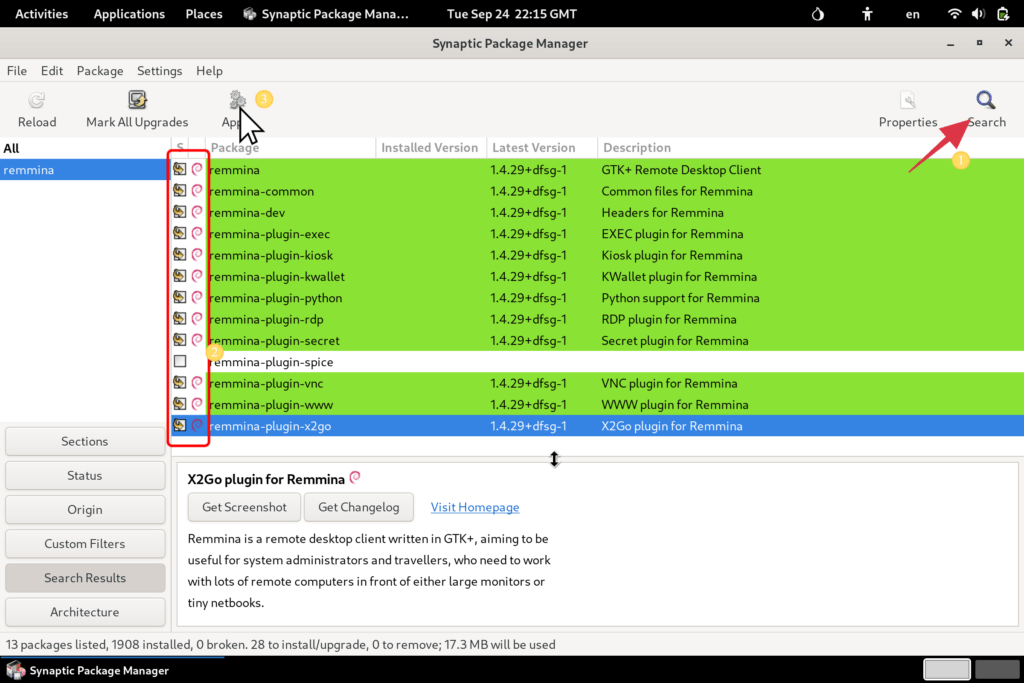Click the Apply gears toolbar icon
The image size is (1024, 683).
pos(237,100)
